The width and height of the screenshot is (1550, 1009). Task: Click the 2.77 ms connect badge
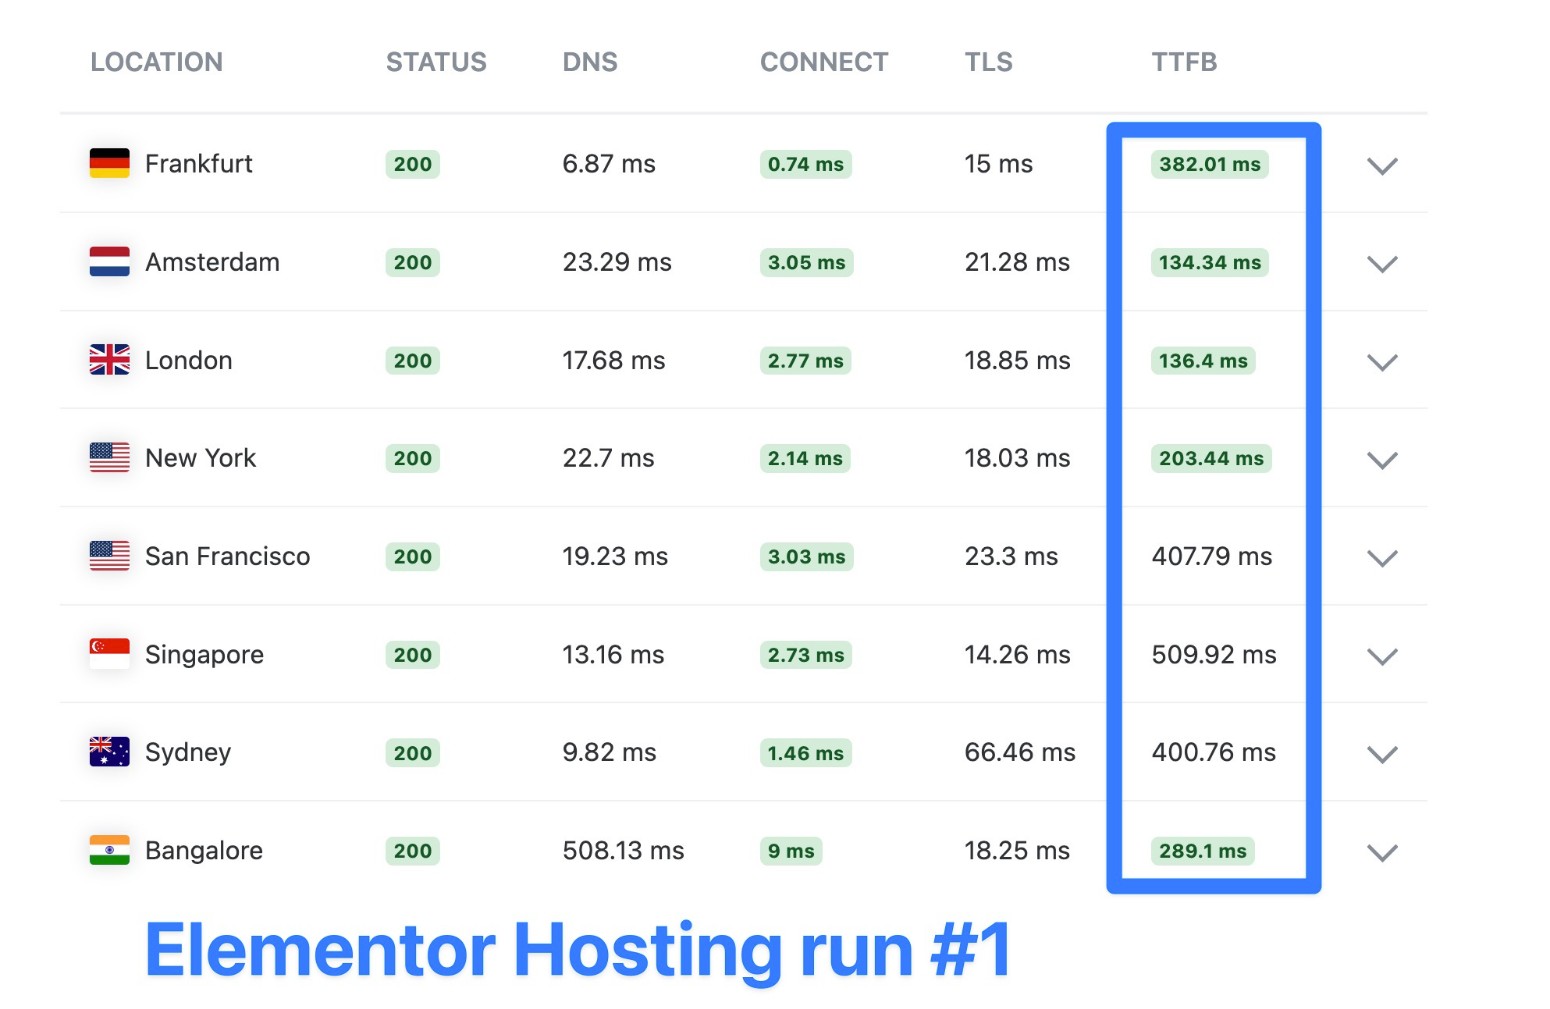point(806,360)
